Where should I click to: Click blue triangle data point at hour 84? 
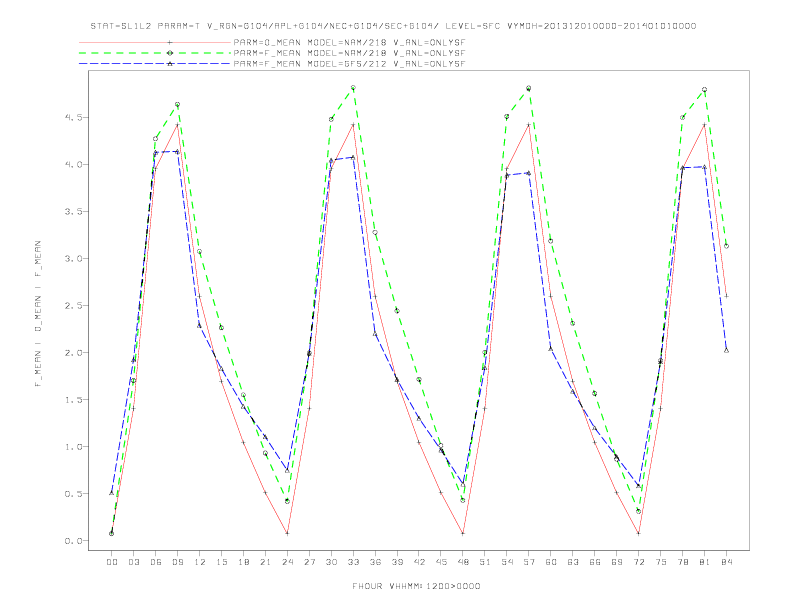726,350
